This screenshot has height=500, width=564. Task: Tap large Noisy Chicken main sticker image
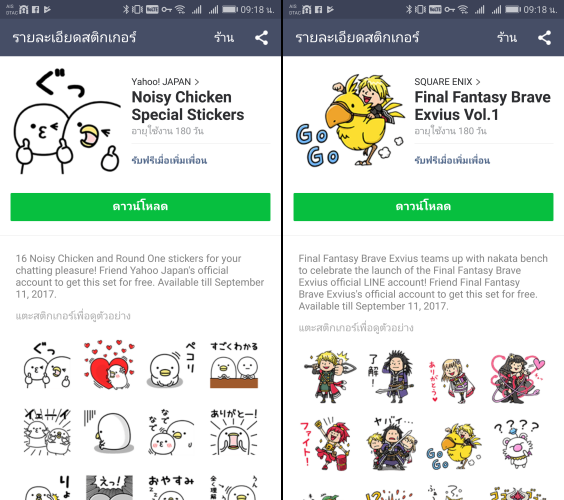[x=67, y=121]
